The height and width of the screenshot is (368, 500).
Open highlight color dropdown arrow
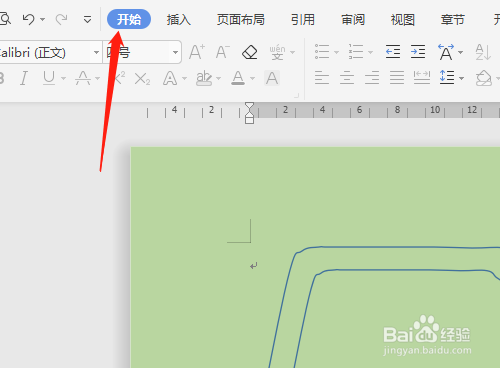point(219,79)
